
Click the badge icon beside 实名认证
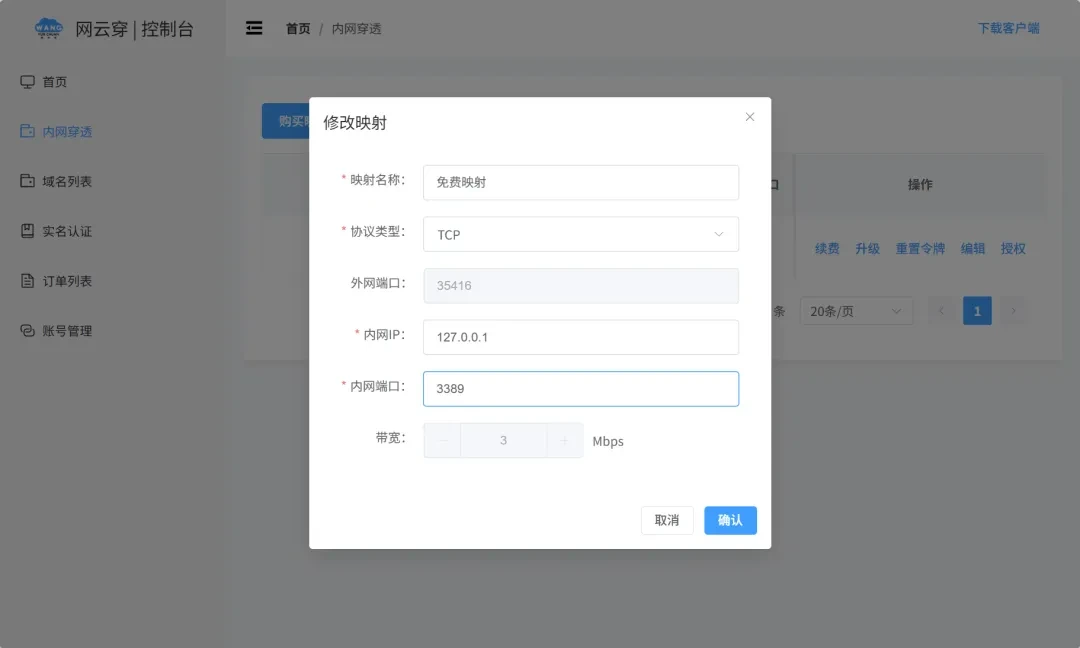click(28, 231)
